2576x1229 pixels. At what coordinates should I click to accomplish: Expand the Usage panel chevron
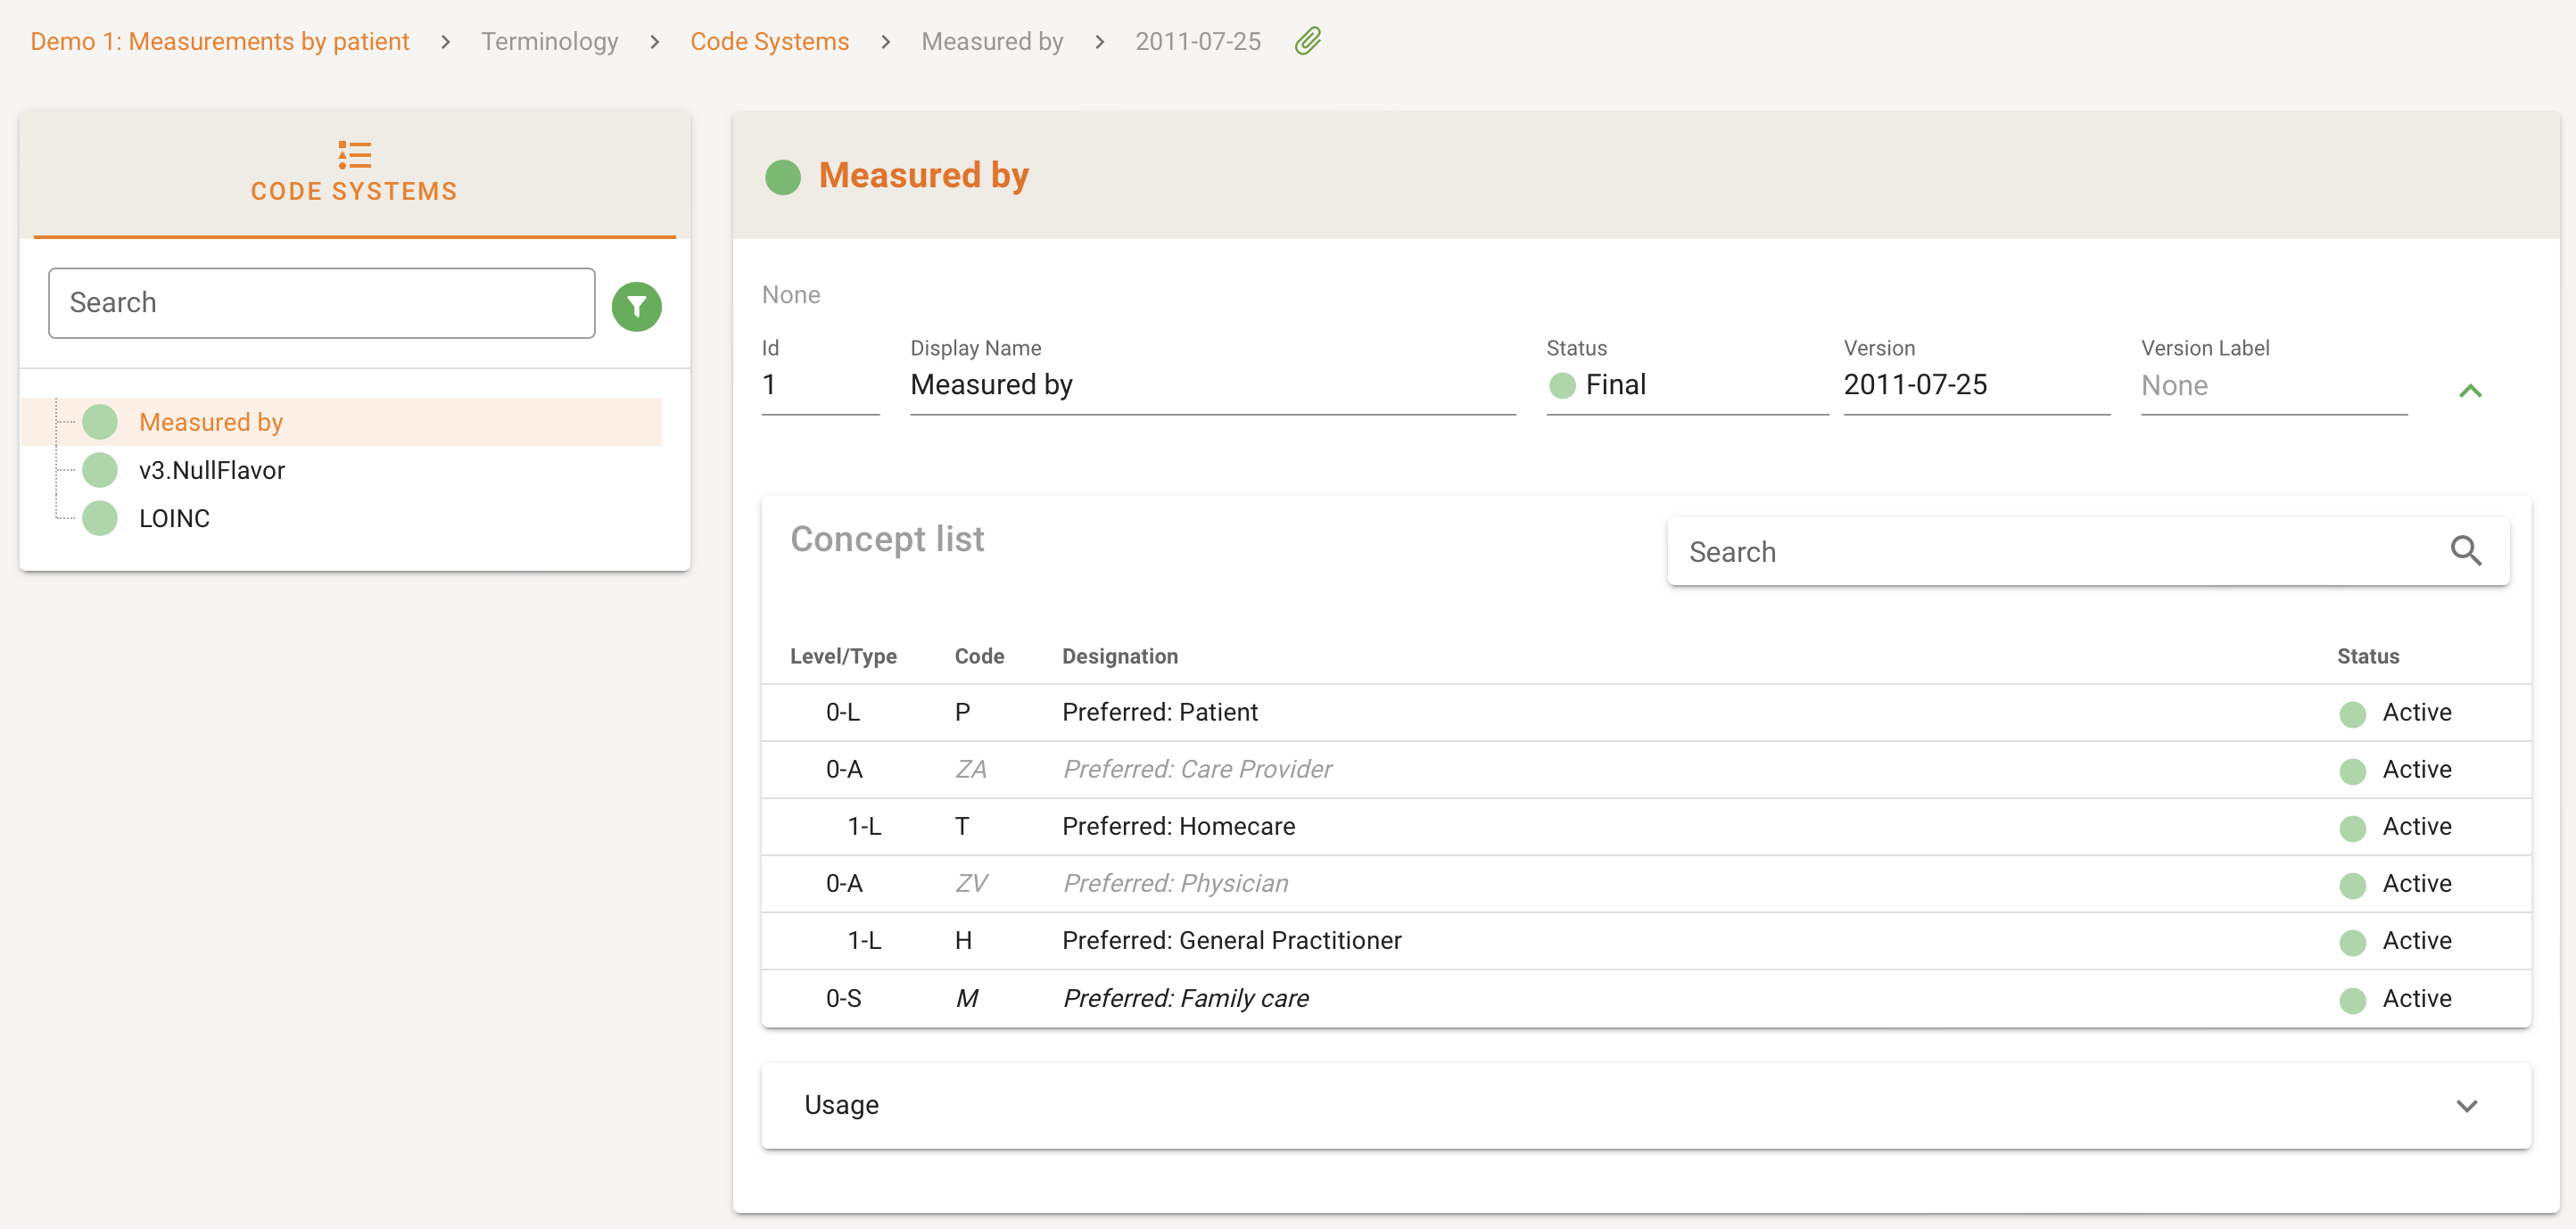2466,1105
